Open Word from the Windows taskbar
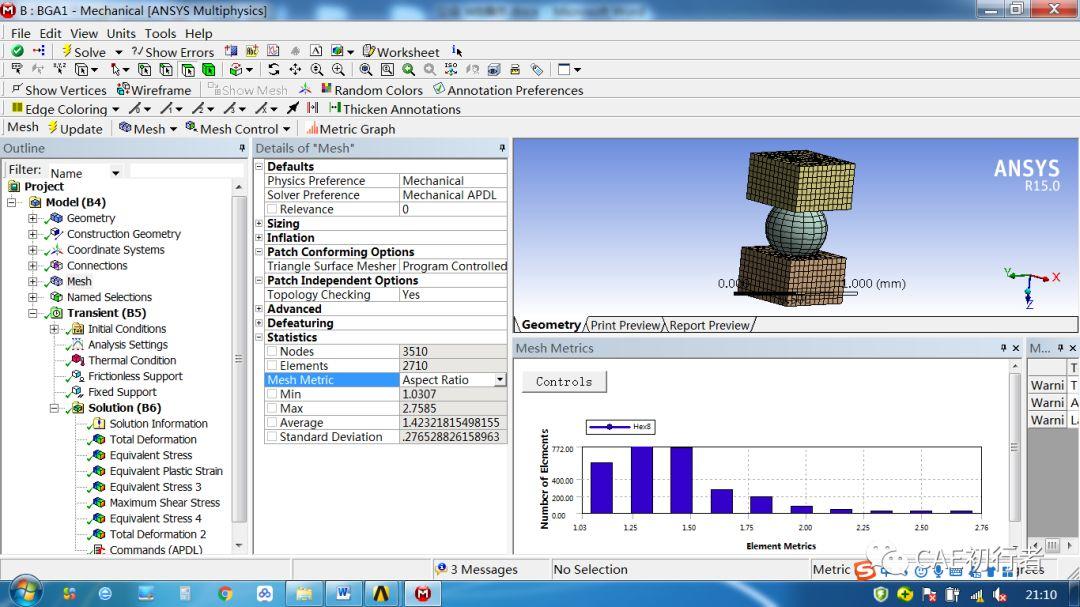The width and height of the screenshot is (1080, 607). click(x=343, y=593)
